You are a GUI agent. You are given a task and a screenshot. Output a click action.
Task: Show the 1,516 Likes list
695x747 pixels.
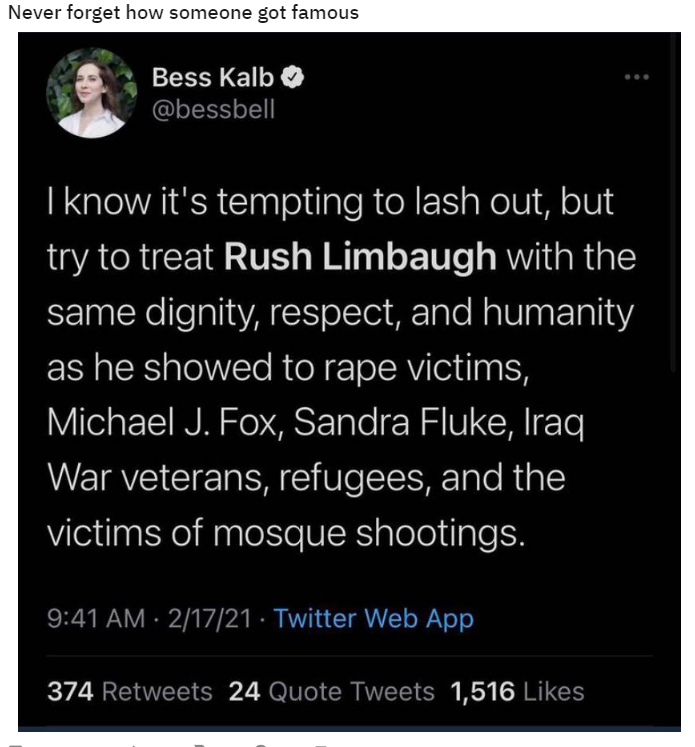[517, 692]
